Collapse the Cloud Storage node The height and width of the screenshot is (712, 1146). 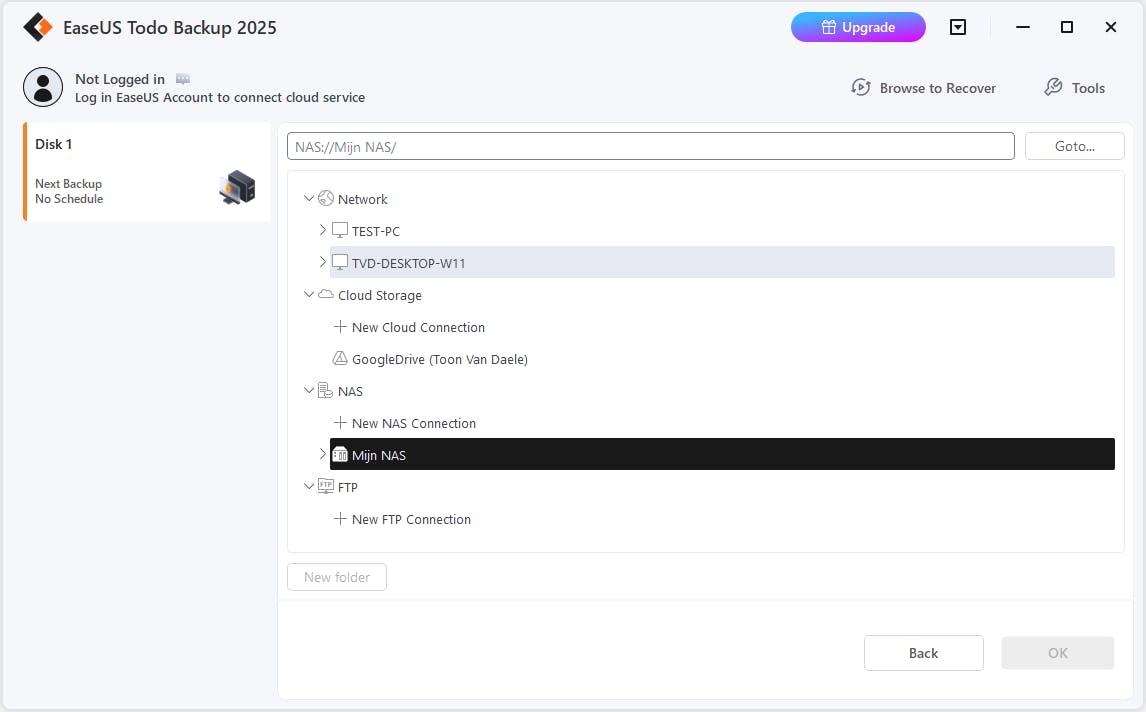[309, 295]
